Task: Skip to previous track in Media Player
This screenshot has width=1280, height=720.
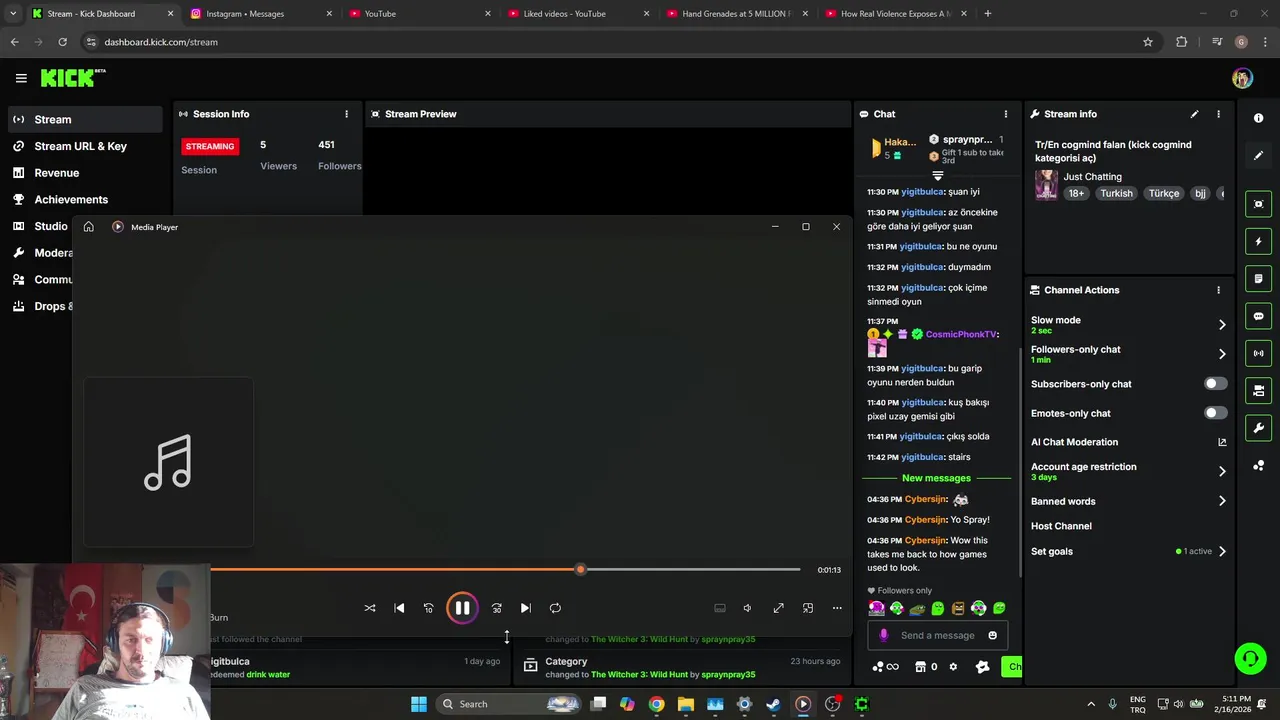Action: (399, 608)
